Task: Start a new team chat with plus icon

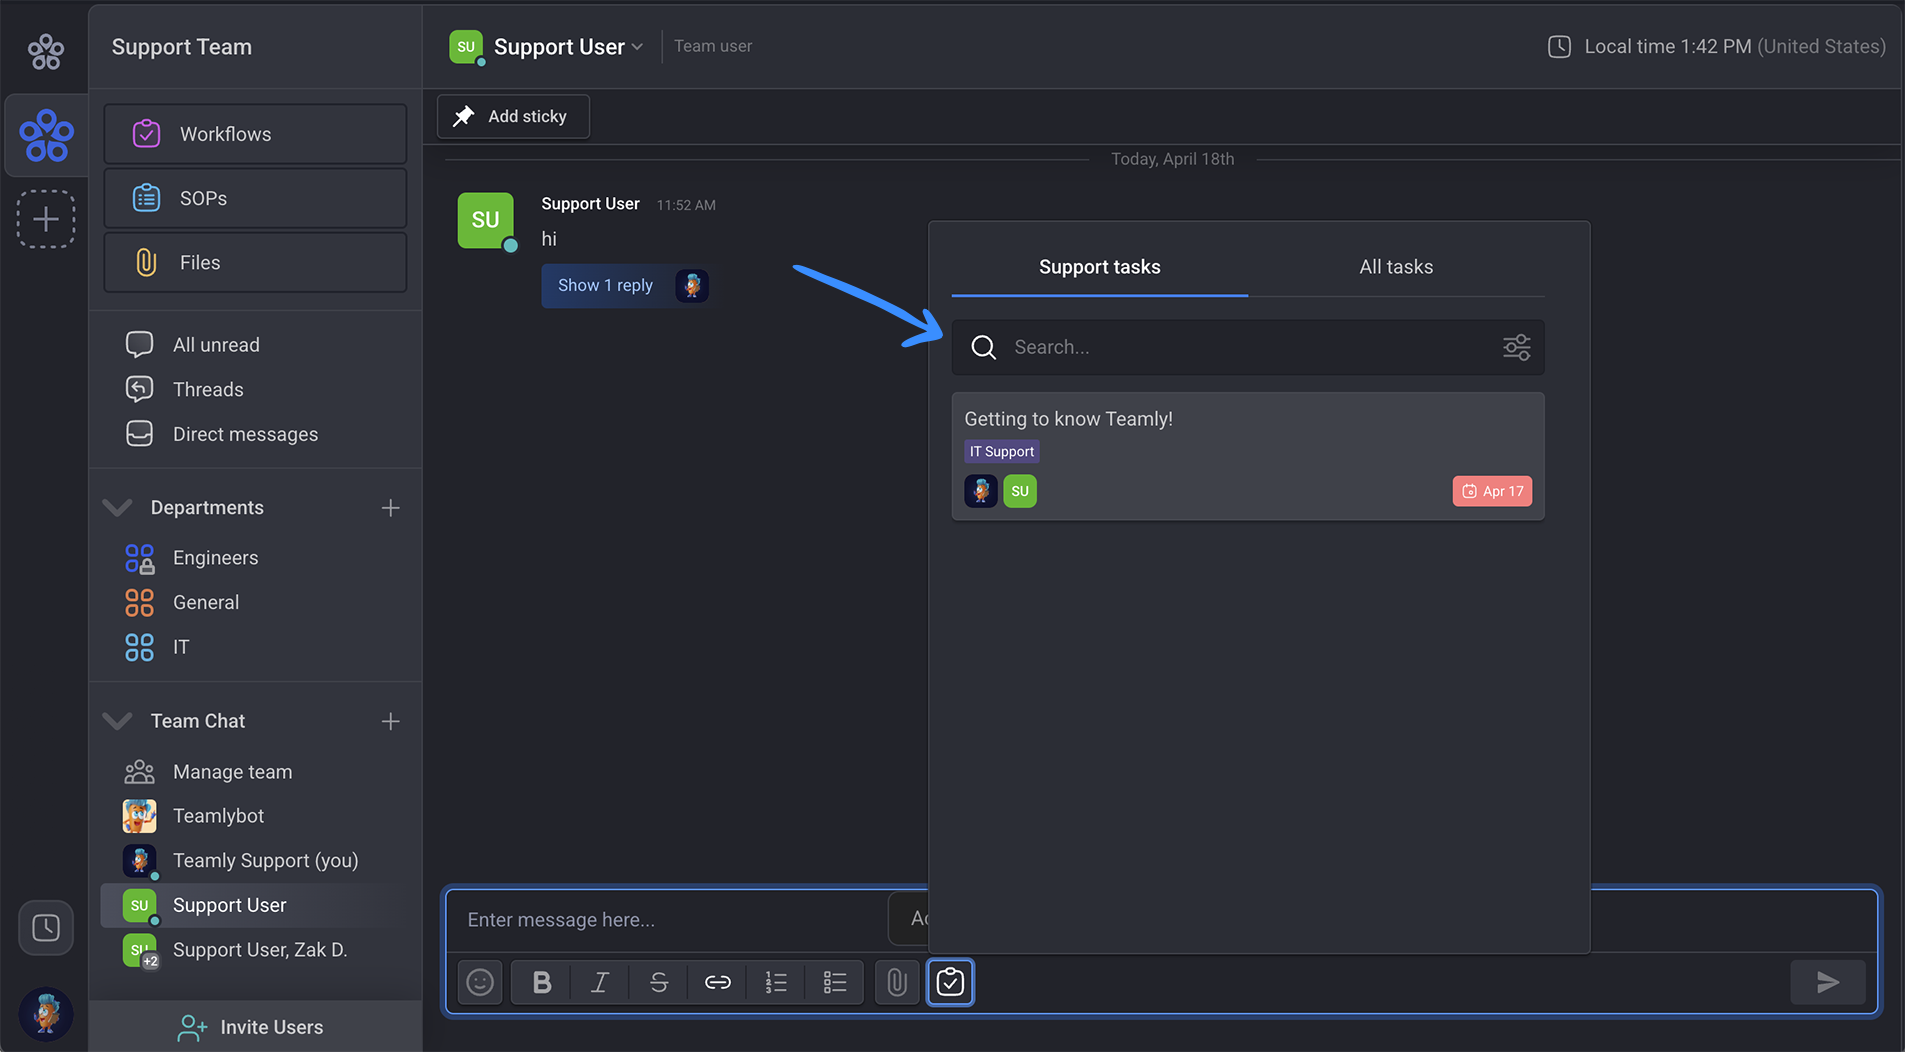Action: click(390, 721)
